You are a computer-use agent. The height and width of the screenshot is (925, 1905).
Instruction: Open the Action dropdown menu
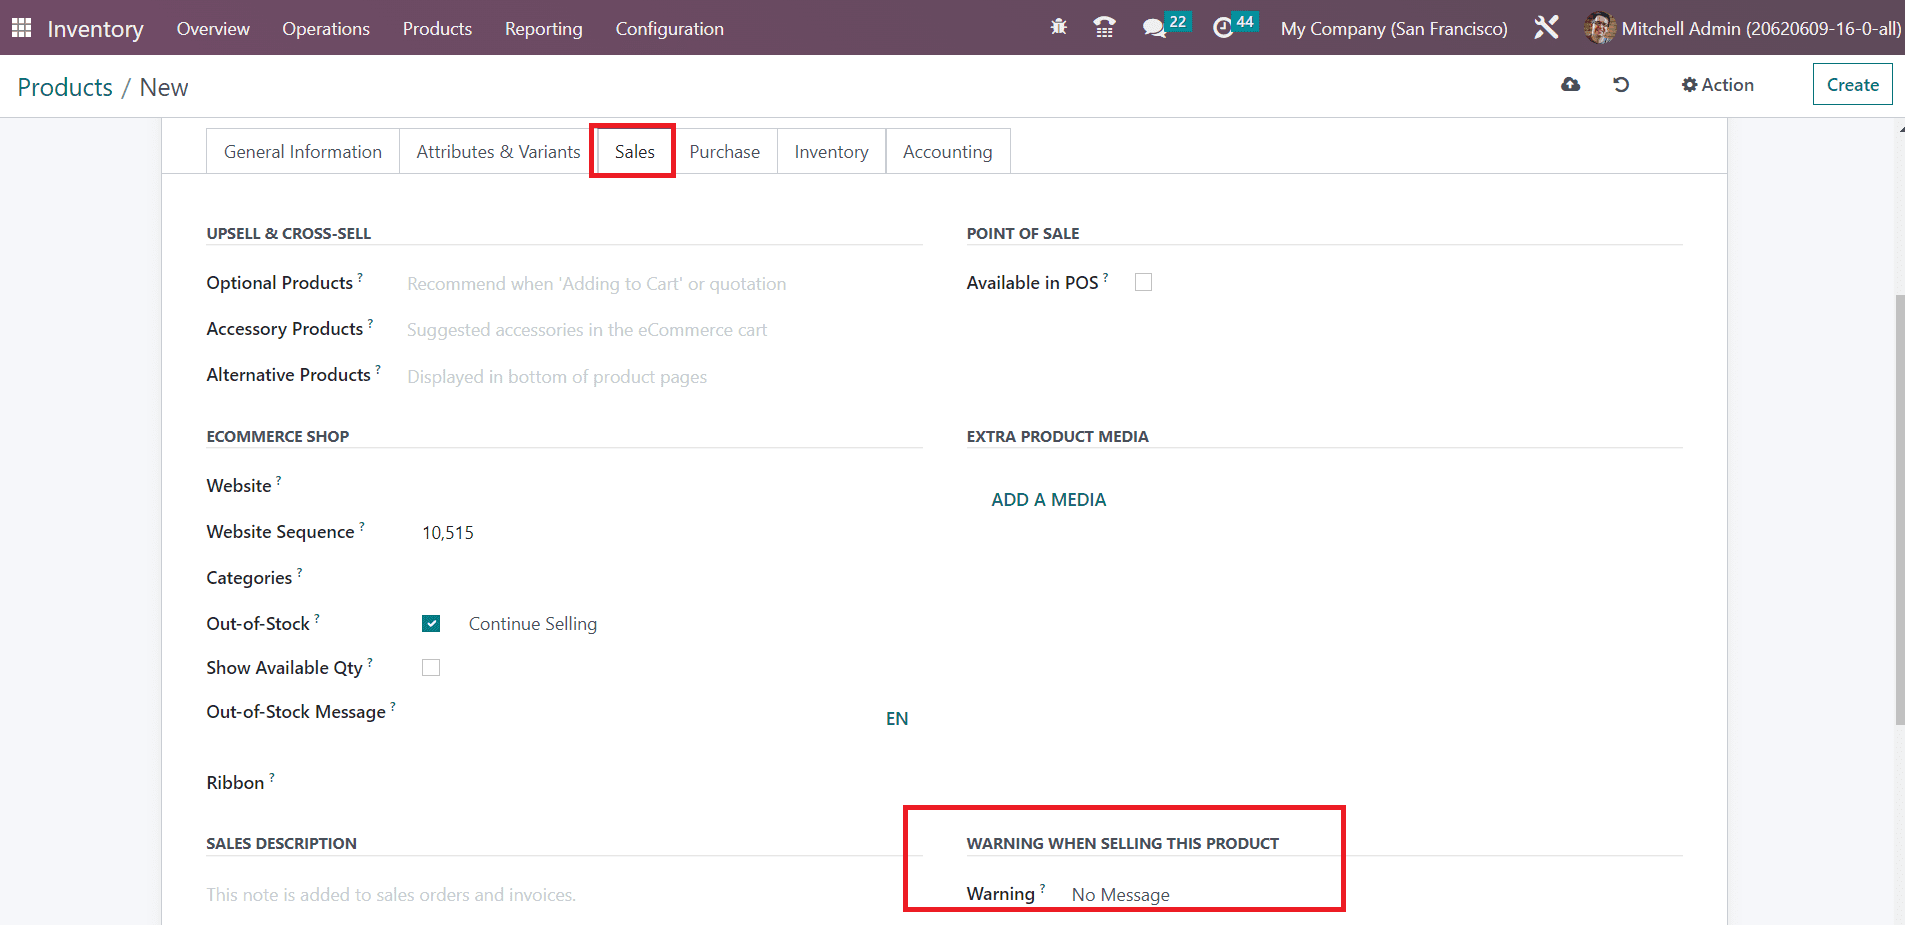tap(1717, 85)
